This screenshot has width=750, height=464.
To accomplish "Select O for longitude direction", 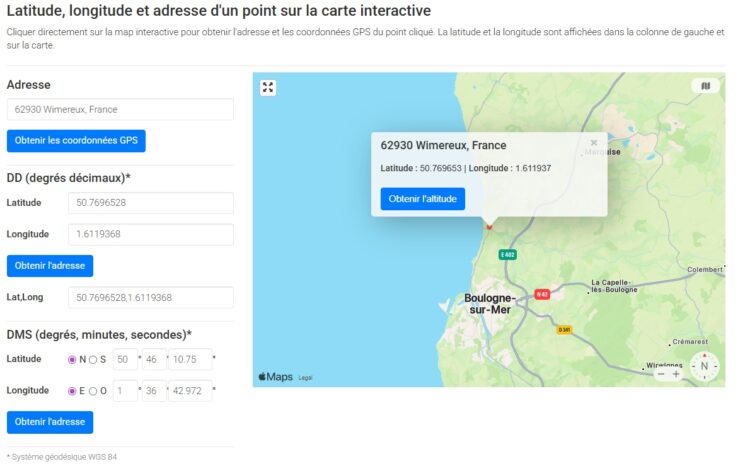I will (x=93, y=391).
